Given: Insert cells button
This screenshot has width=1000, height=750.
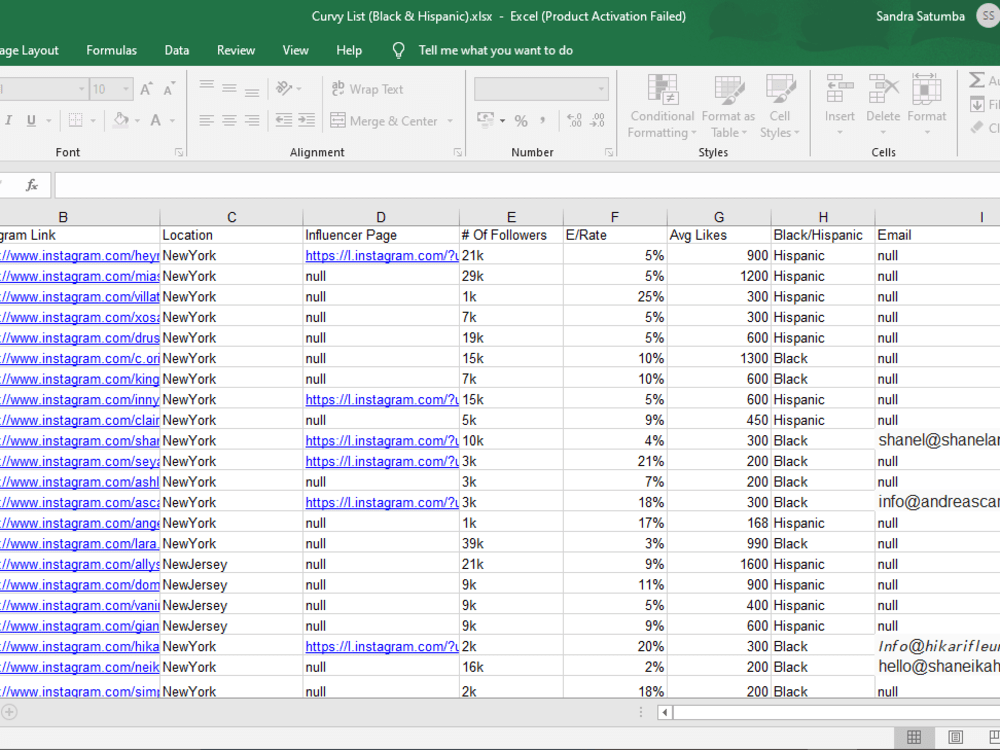Looking at the screenshot, I should point(839,105).
